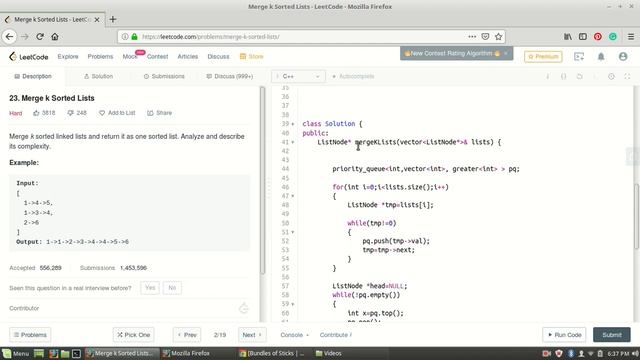Upvote the problem with thumbs-up icon
Viewport: 640px width, 360px height.
coord(36,113)
